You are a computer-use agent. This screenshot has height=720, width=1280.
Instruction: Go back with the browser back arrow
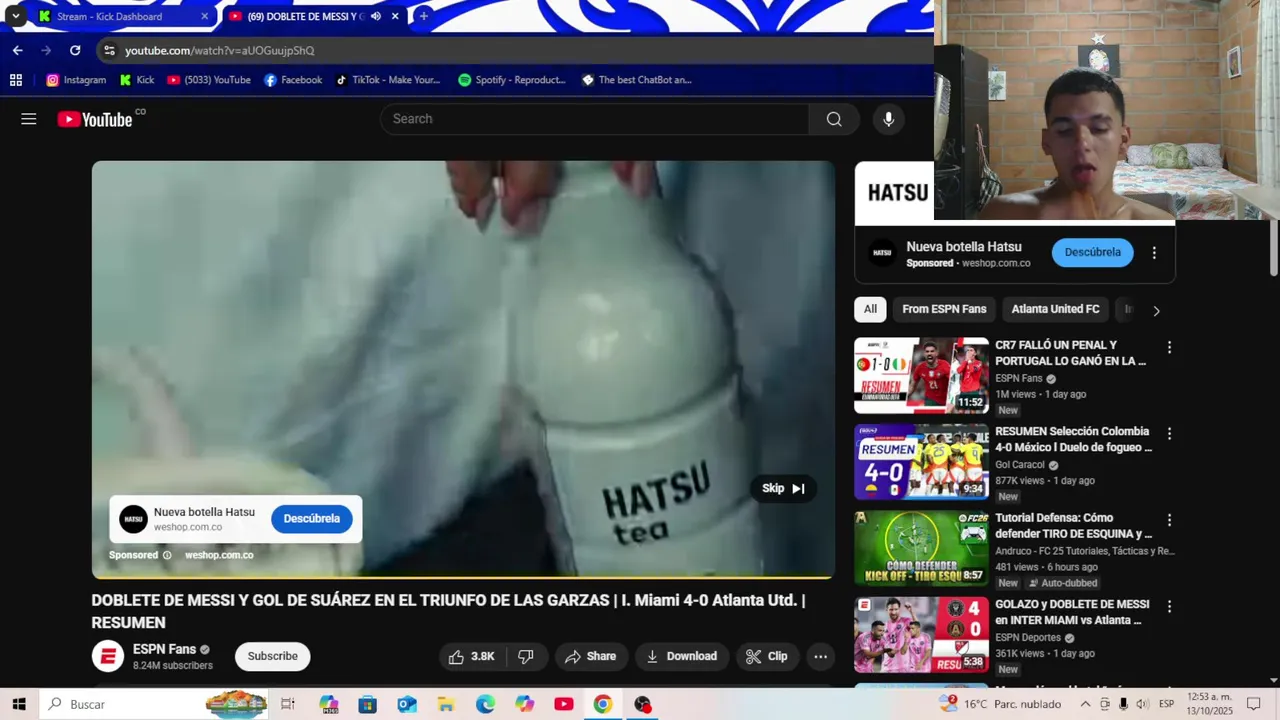[x=18, y=50]
